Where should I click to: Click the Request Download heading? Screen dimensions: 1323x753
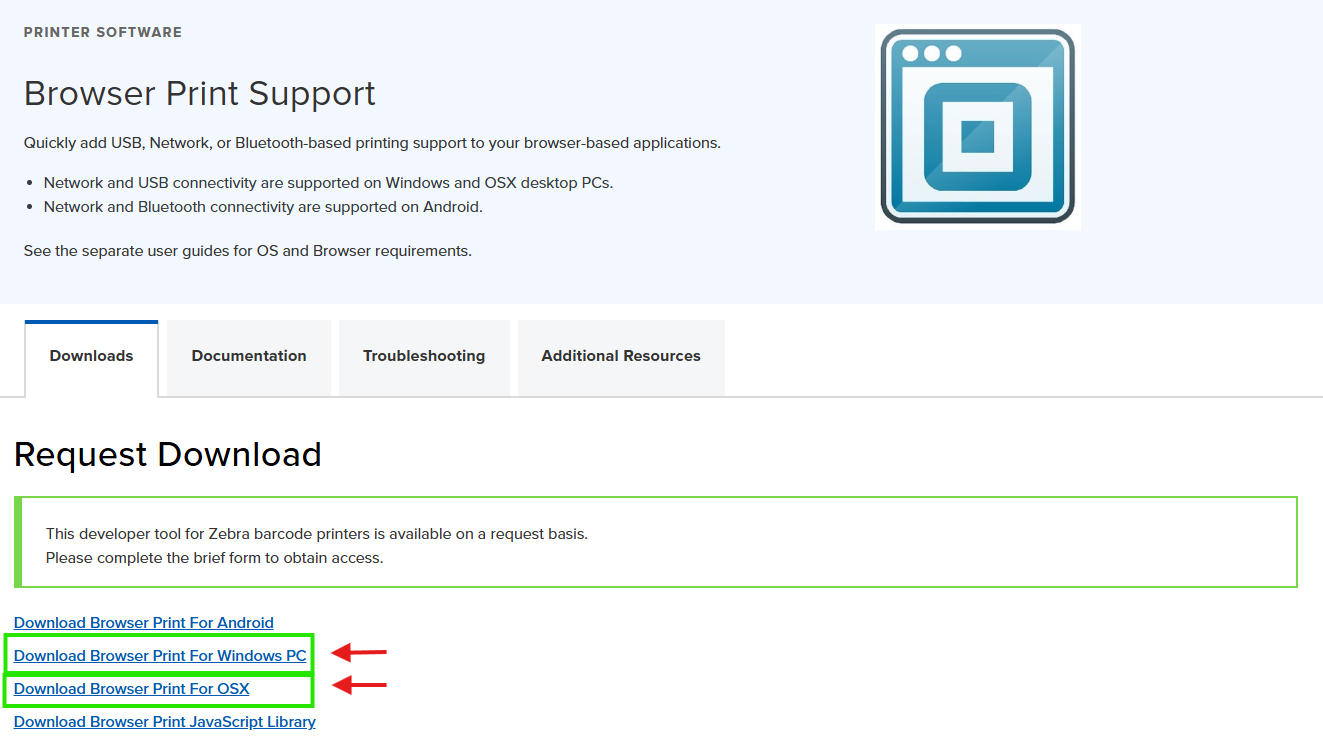(168, 454)
